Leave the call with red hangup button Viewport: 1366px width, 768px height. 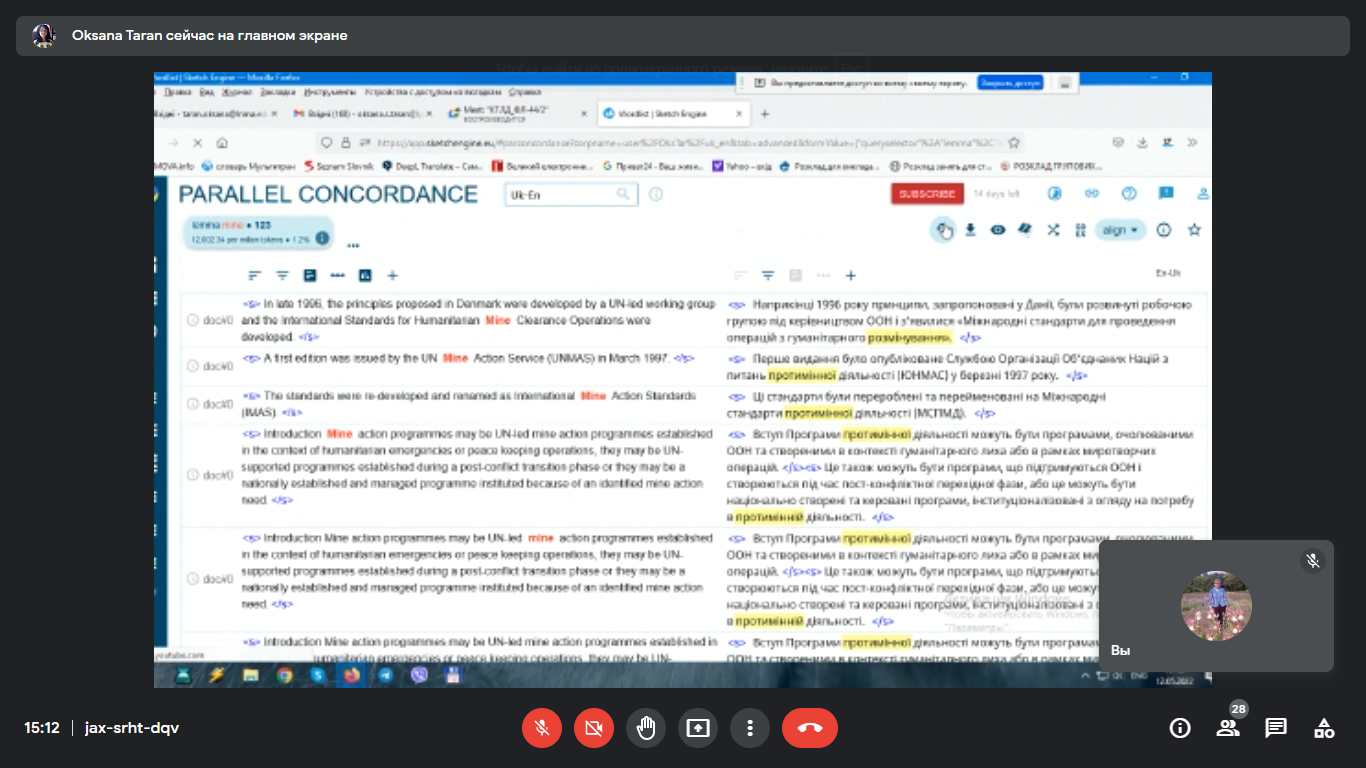[810, 728]
